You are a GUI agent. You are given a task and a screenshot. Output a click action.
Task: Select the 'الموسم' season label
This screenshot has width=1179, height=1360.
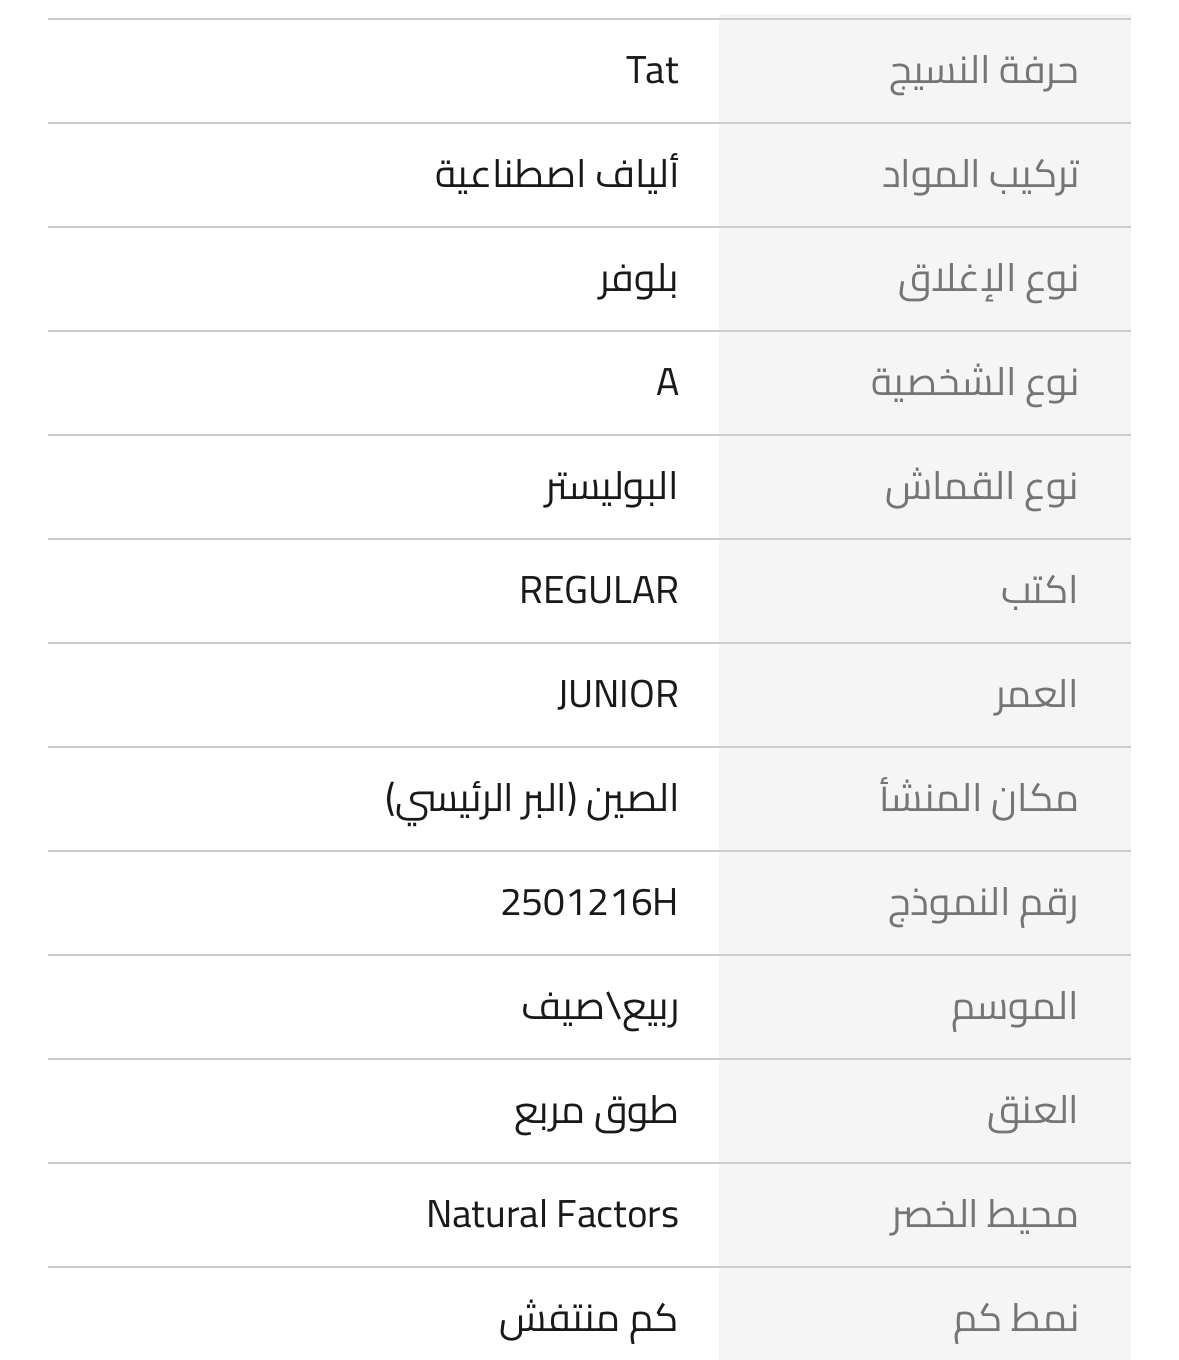(x=1014, y=1007)
